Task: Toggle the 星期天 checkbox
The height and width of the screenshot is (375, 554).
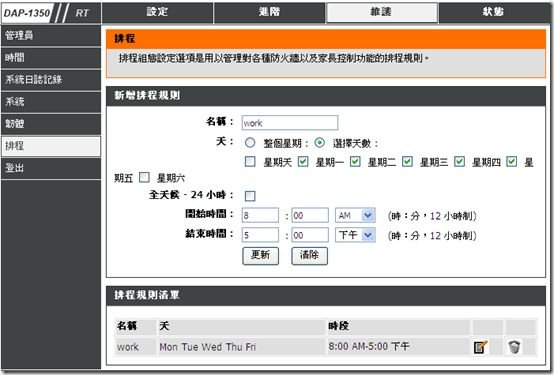Action: 250,162
